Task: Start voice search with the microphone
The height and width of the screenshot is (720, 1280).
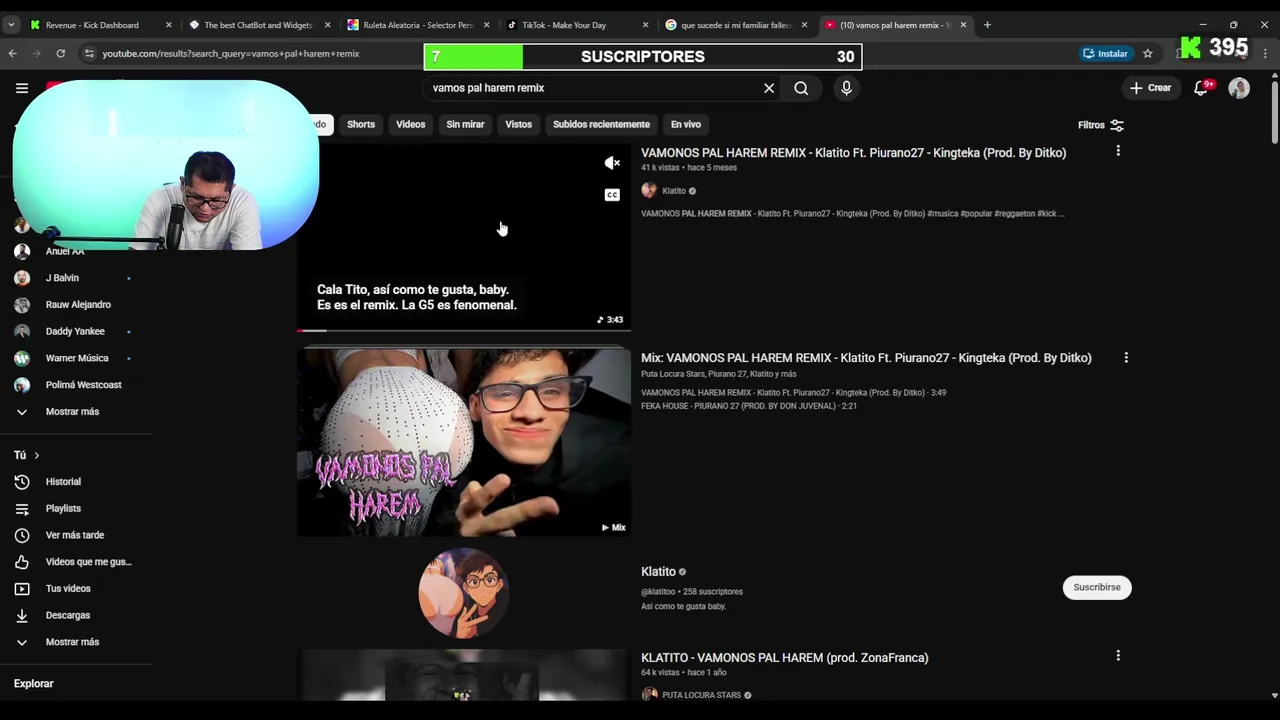Action: point(846,88)
